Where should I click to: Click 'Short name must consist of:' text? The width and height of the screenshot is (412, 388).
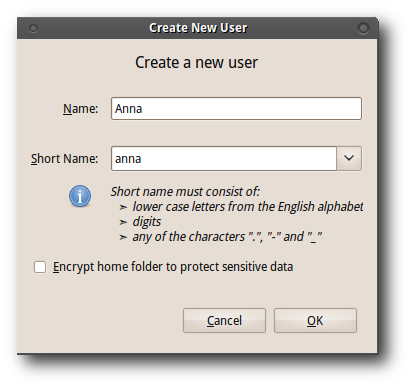point(185,192)
